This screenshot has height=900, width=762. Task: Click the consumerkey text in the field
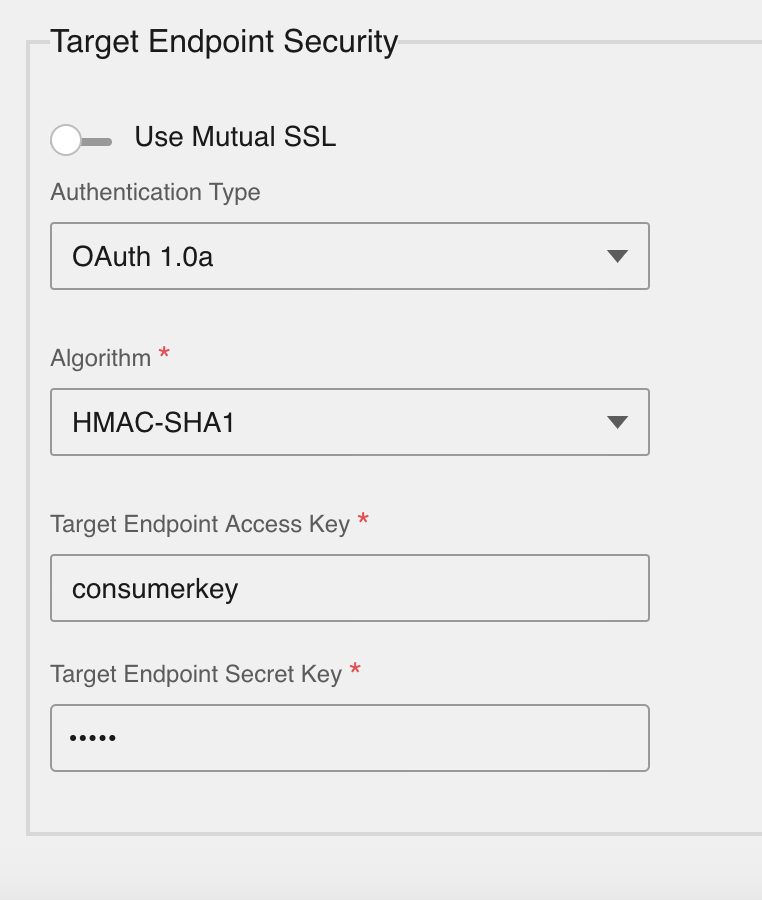[x=155, y=589]
